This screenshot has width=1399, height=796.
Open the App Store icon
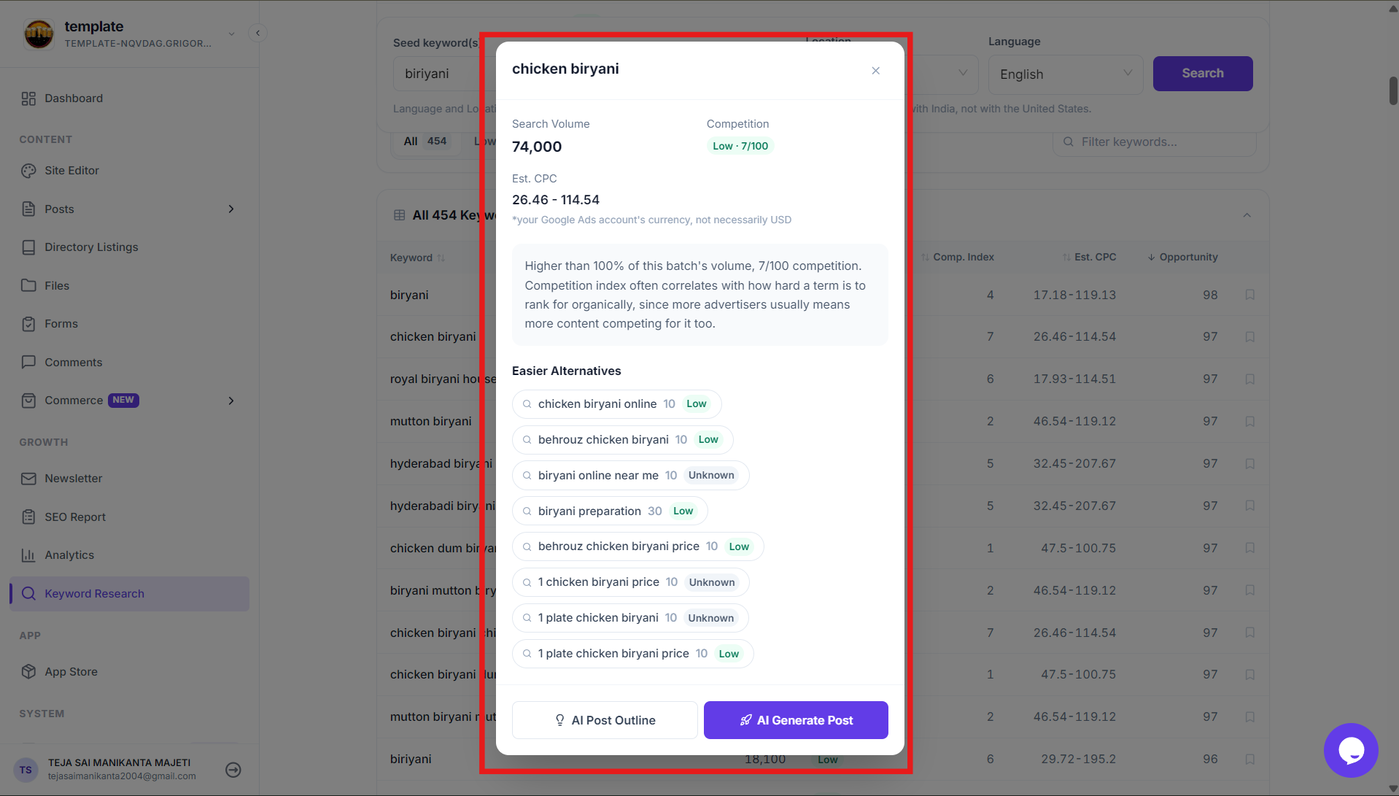click(x=28, y=672)
